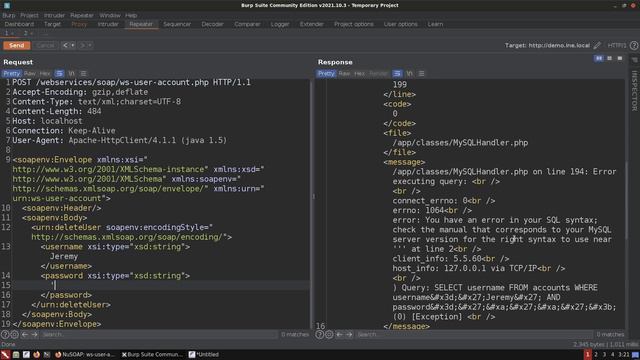The width and height of the screenshot is (640, 360).
Task: Select Raw view in Request panel
Action: pyautogui.click(x=30, y=73)
